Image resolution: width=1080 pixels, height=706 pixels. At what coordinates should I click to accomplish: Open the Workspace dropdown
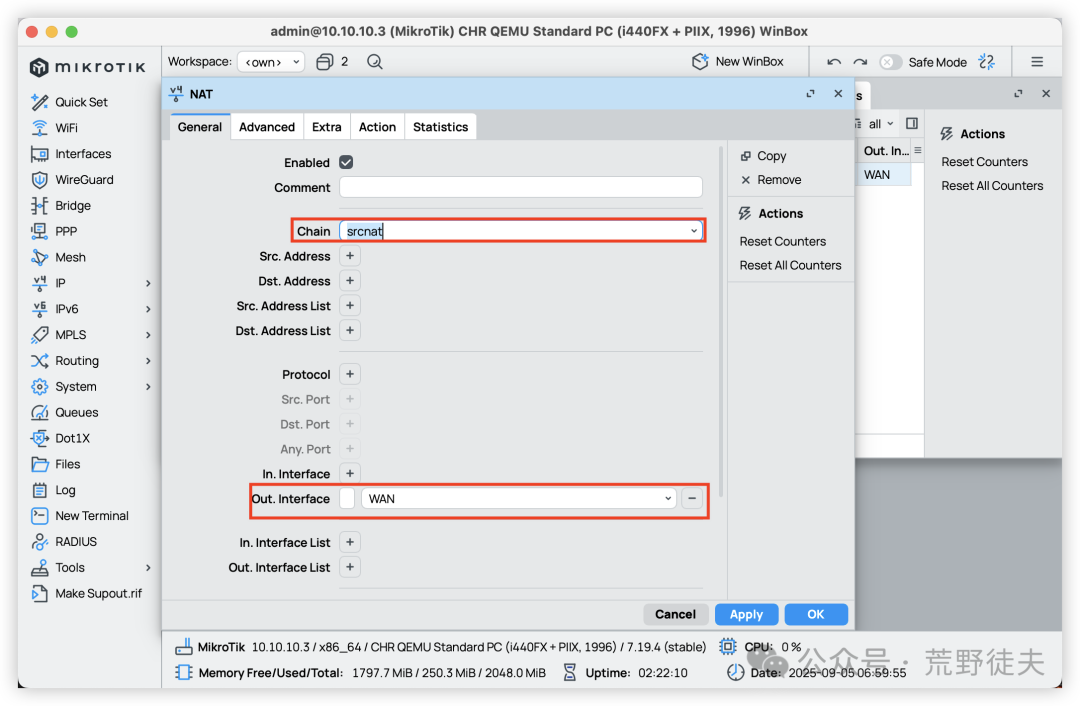tap(271, 62)
